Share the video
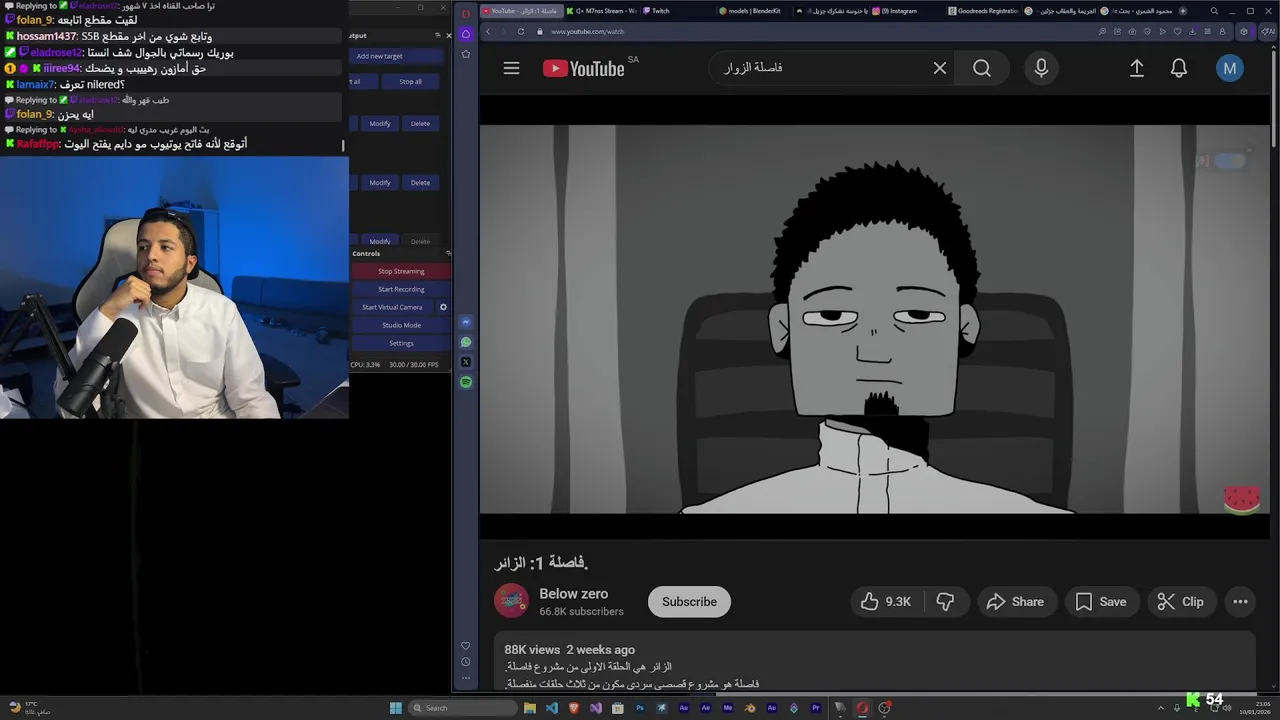This screenshot has height=720, width=1280. pyautogui.click(x=1015, y=601)
